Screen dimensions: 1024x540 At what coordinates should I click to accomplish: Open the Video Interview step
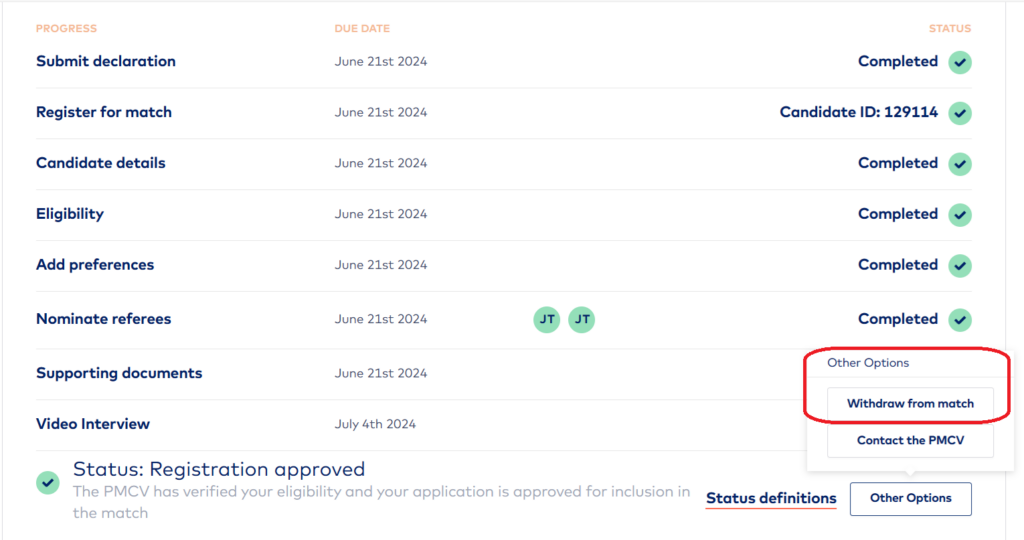tap(93, 424)
